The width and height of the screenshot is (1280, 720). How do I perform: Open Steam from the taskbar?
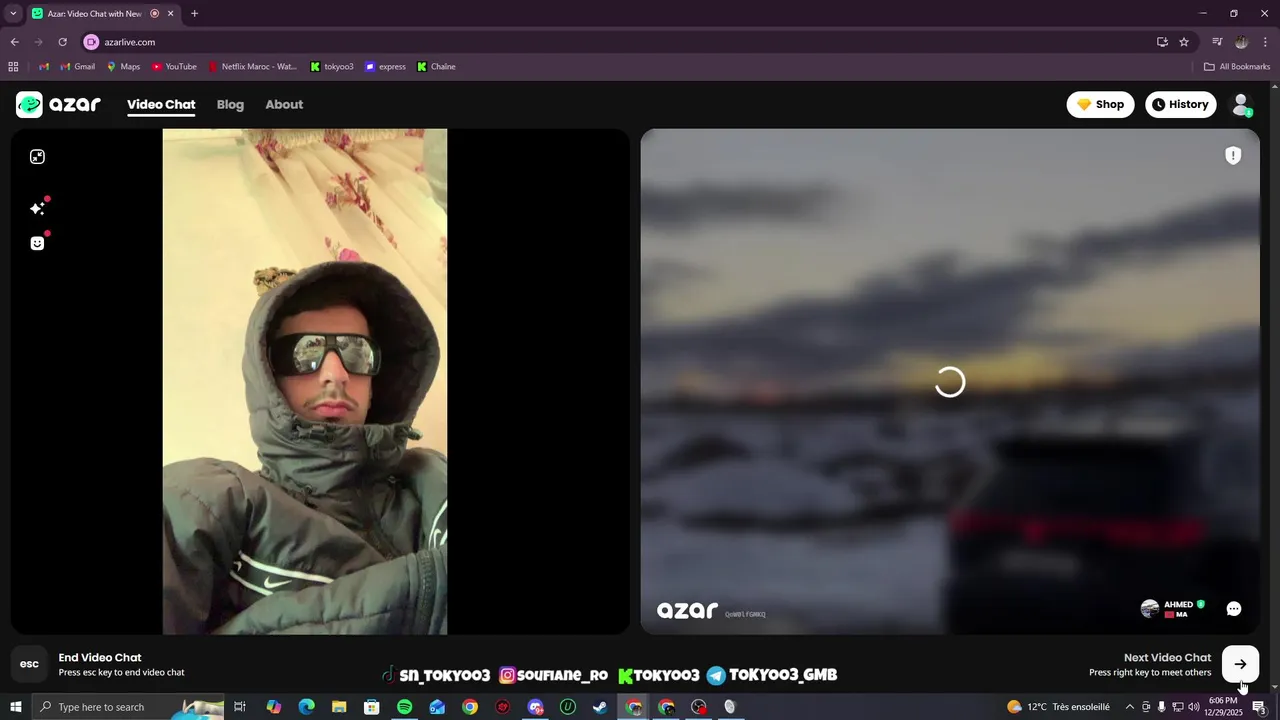point(600,707)
